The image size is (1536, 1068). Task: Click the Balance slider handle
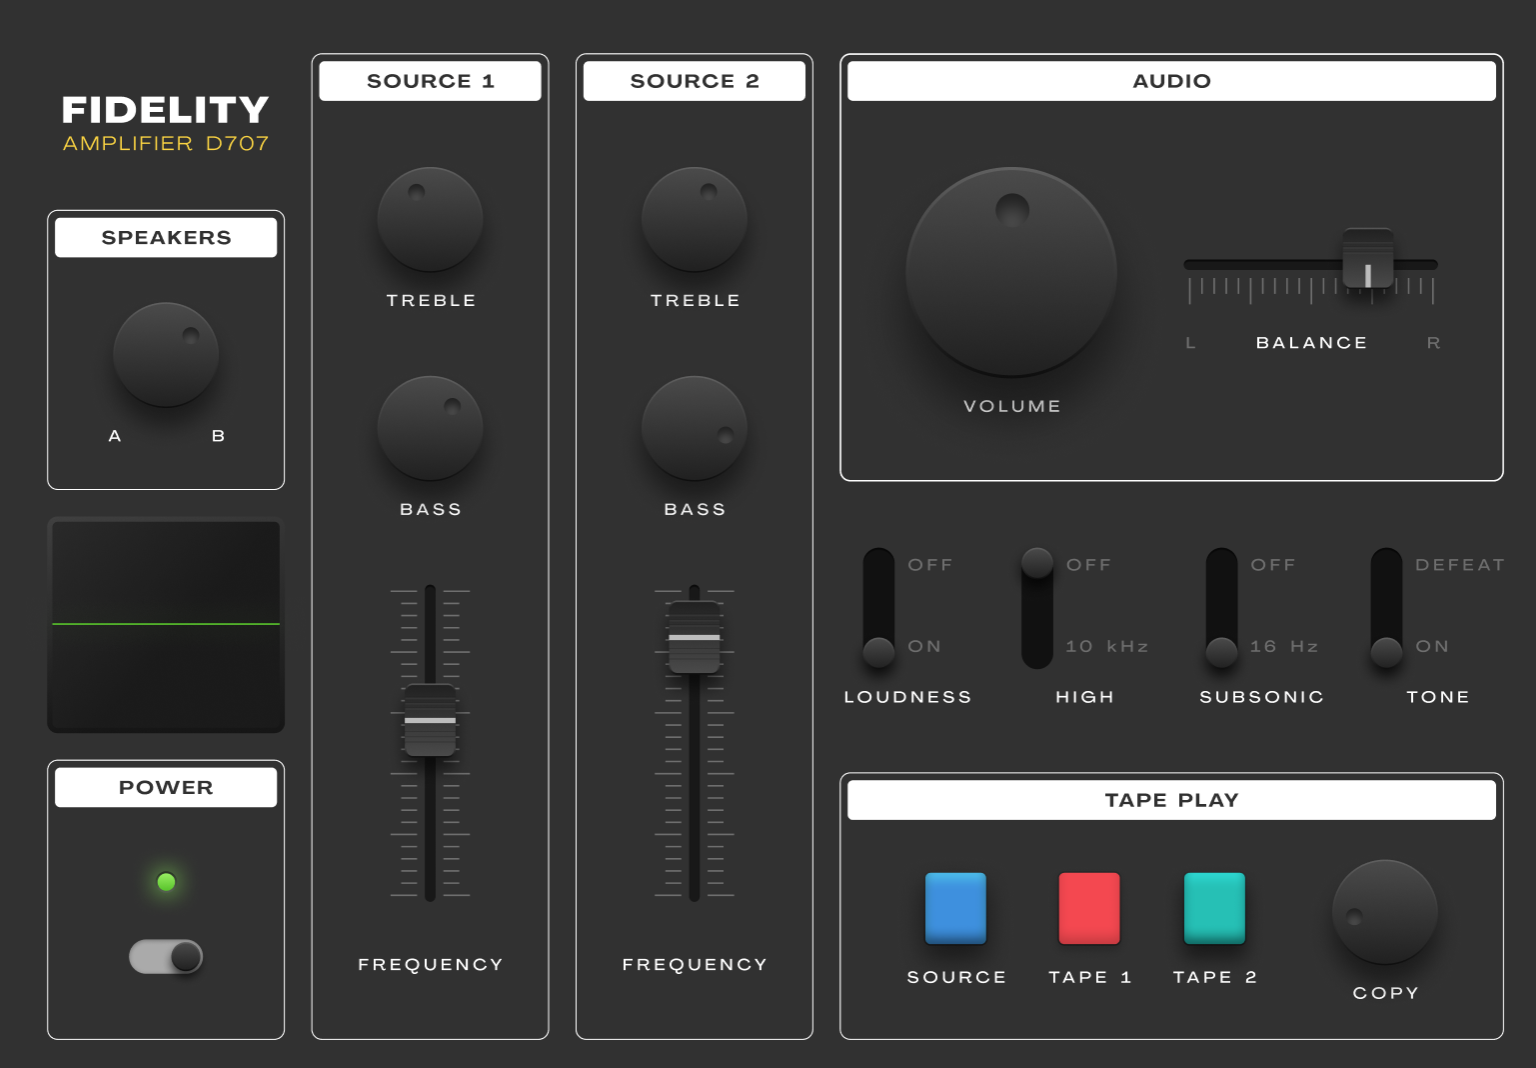click(x=1368, y=258)
